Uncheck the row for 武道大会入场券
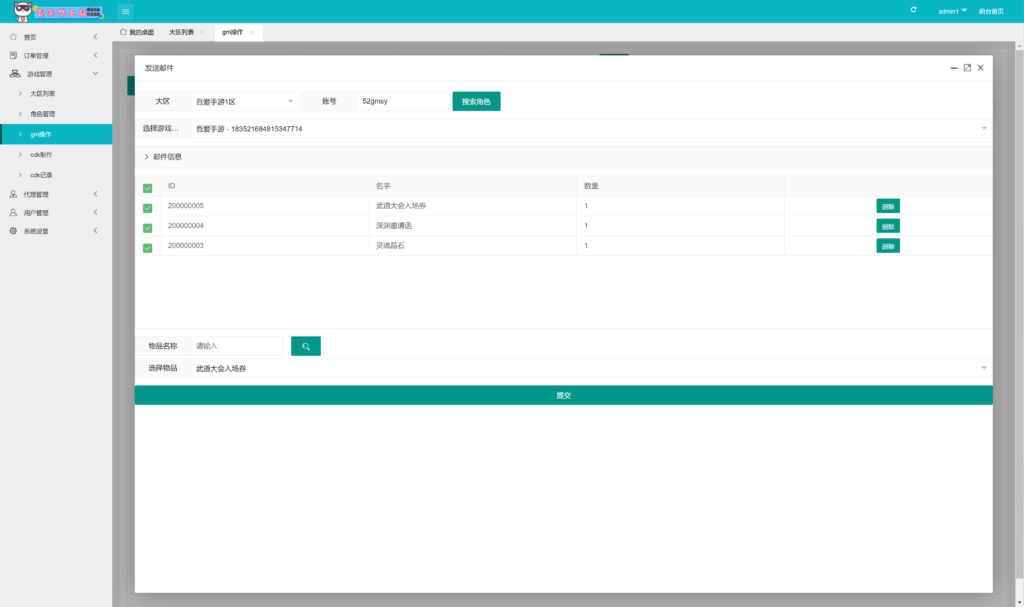The width and height of the screenshot is (1024, 607). (148, 207)
